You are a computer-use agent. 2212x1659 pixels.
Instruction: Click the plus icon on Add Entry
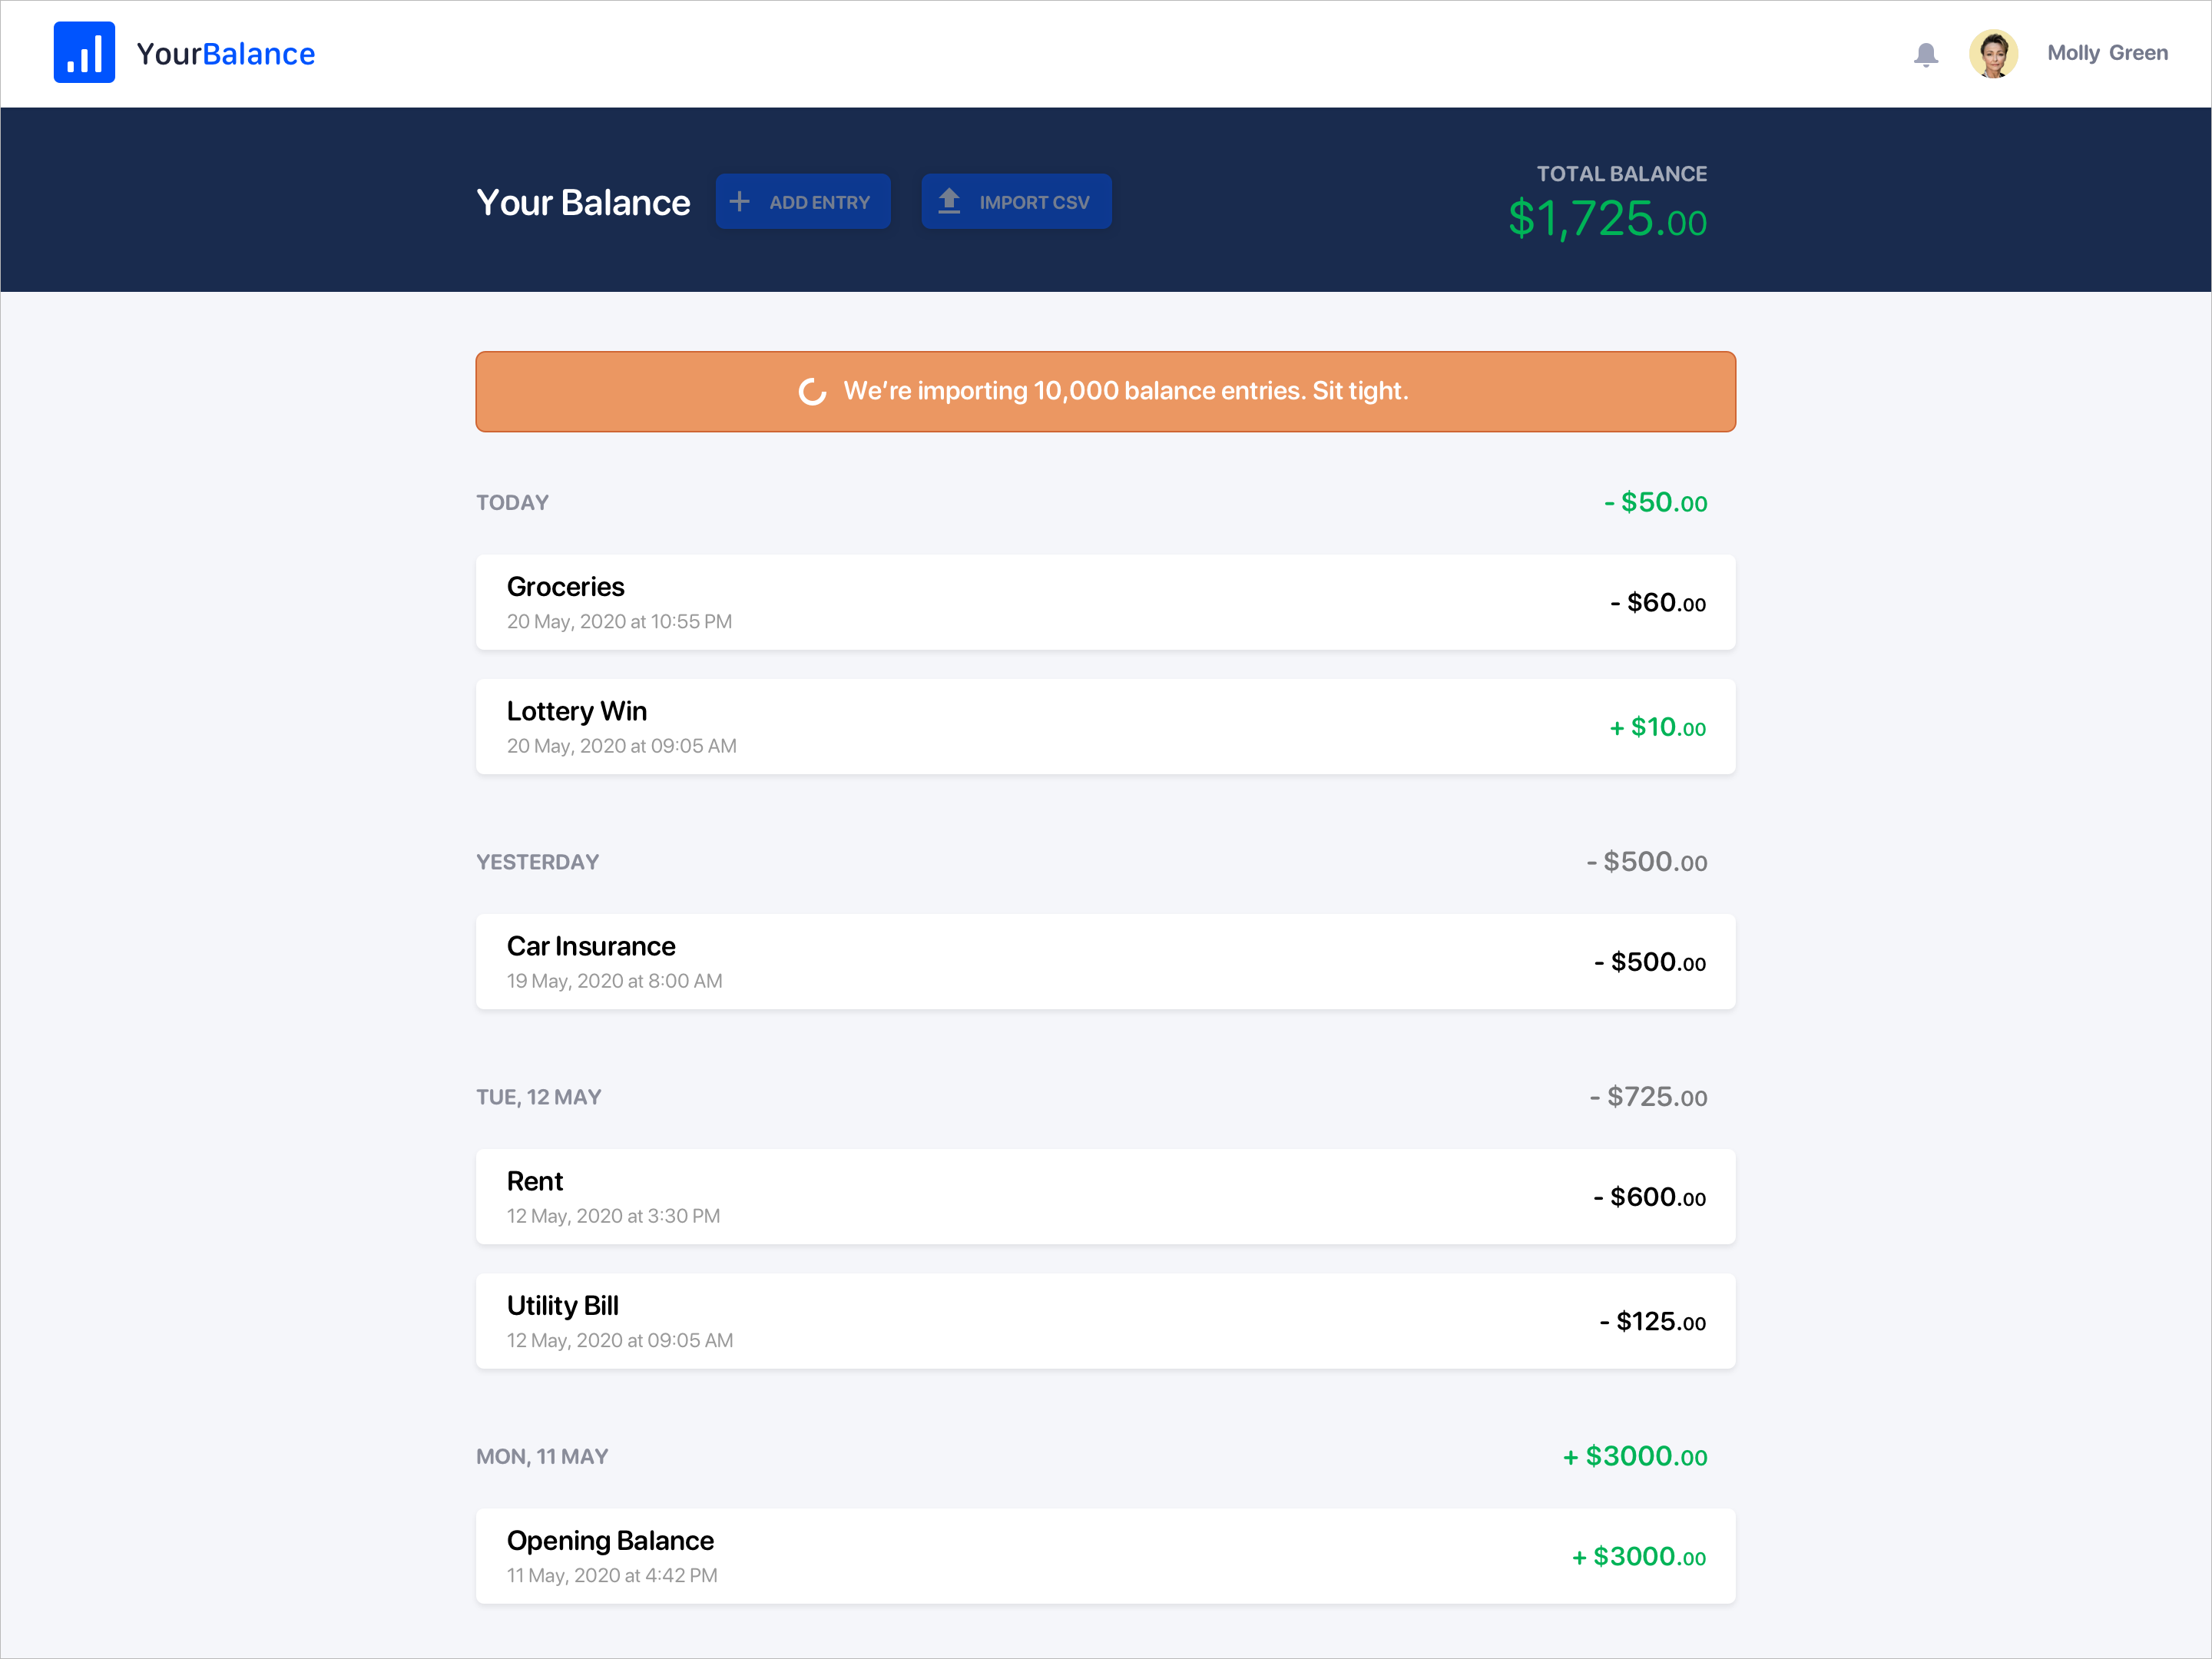[x=740, y=202]
